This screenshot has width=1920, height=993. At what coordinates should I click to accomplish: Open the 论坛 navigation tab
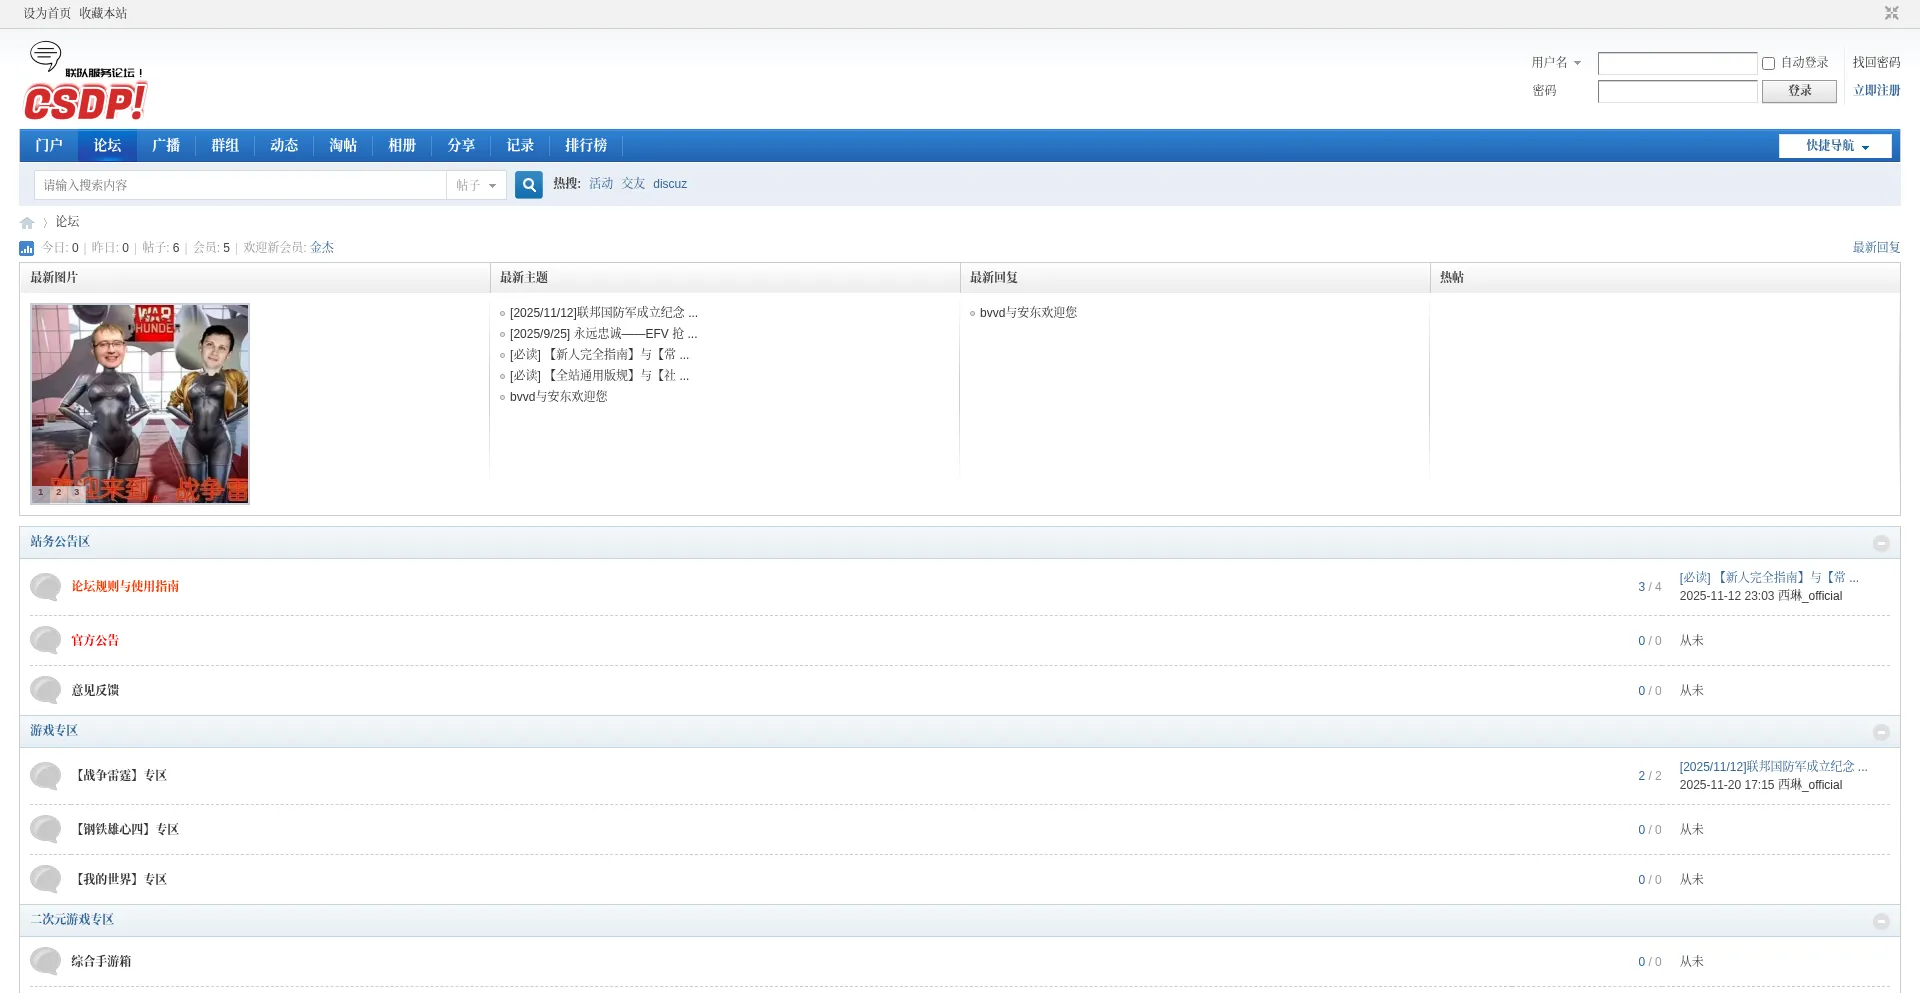108,146
